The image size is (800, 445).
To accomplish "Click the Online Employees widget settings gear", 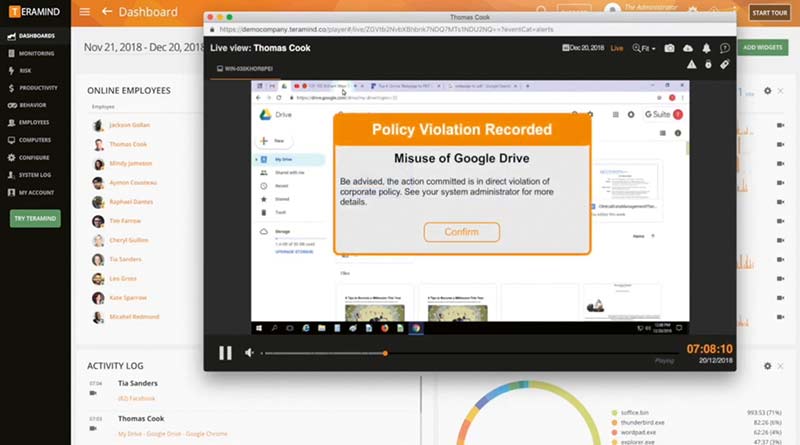I will (767, 91).
